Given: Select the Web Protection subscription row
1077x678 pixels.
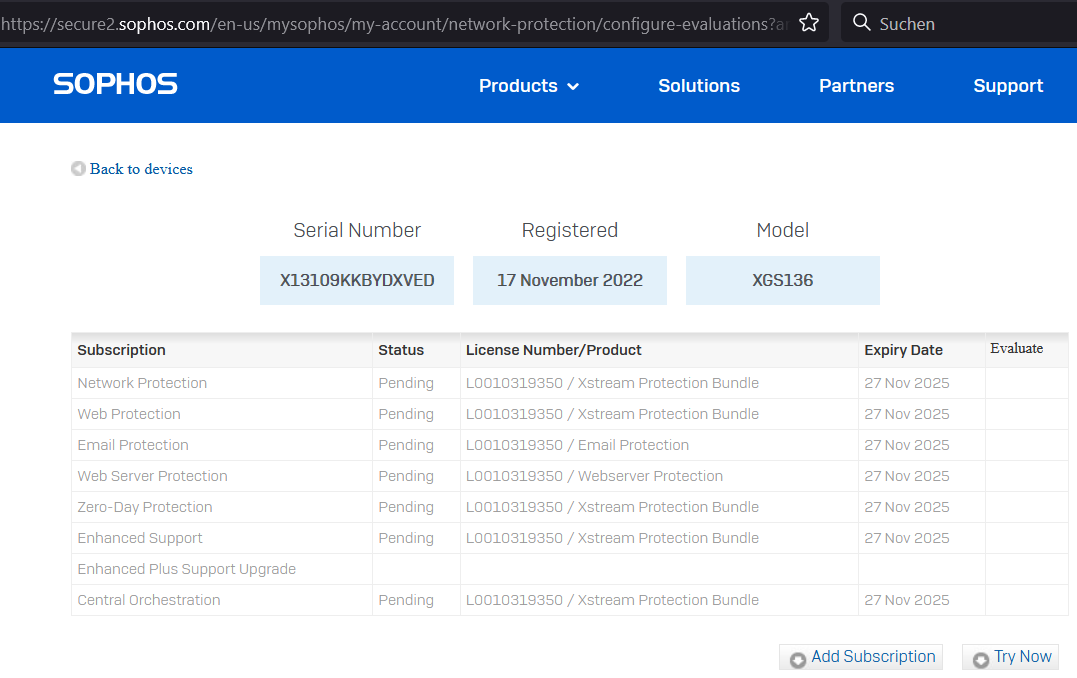Looking at the screenshot, I should [x=569, y=414].
